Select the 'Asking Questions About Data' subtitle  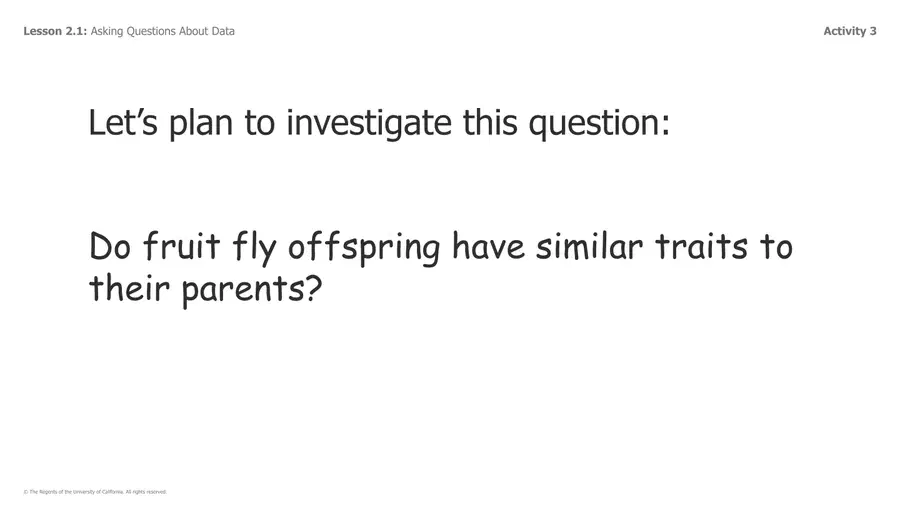[x=162, y=31]
